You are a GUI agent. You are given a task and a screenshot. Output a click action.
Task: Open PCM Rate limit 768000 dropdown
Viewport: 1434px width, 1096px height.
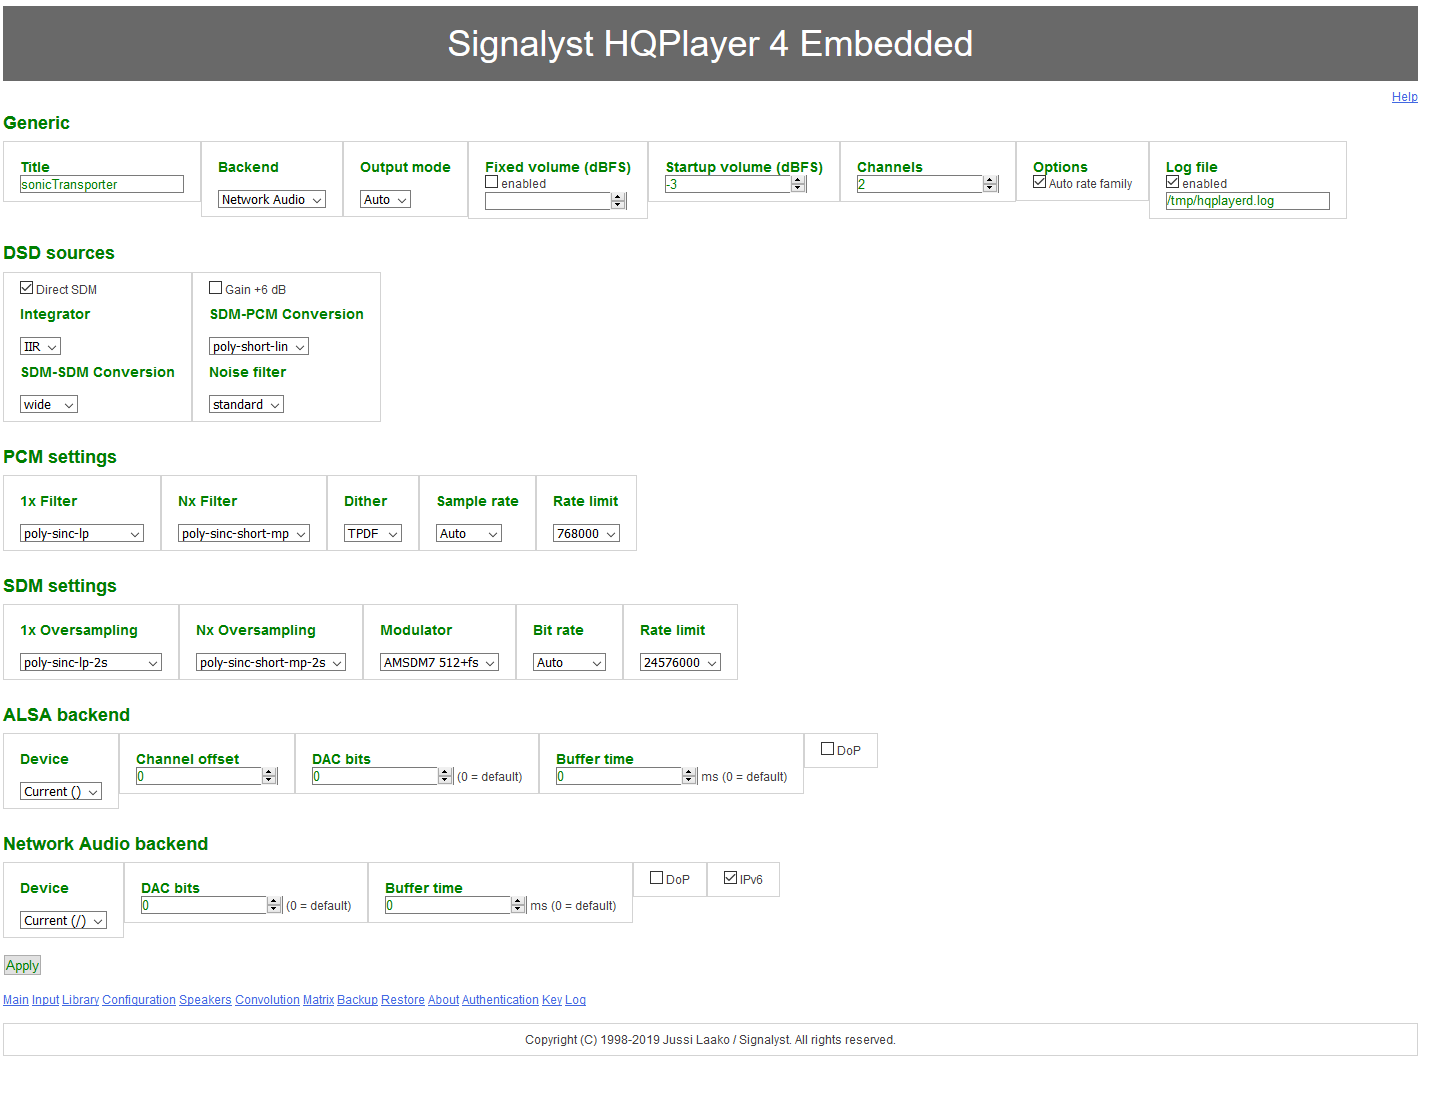pyautogui.click(x=586, y=534)
